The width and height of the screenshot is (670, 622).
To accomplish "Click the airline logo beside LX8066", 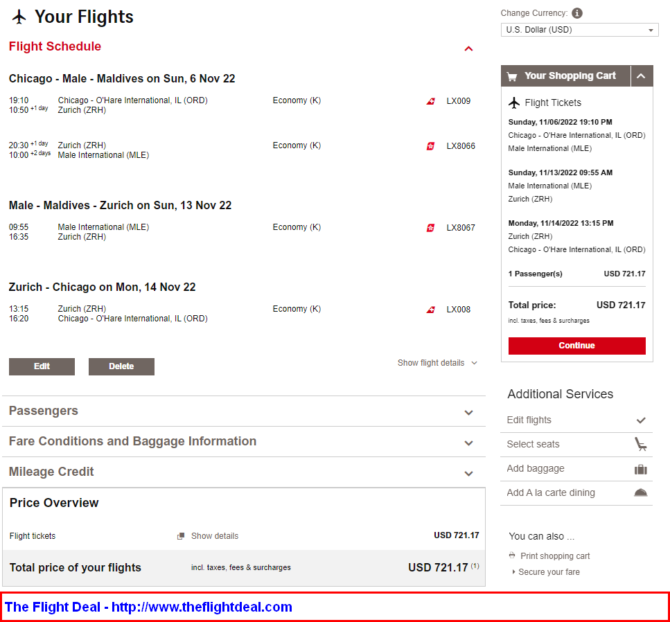I will (431, 146).
